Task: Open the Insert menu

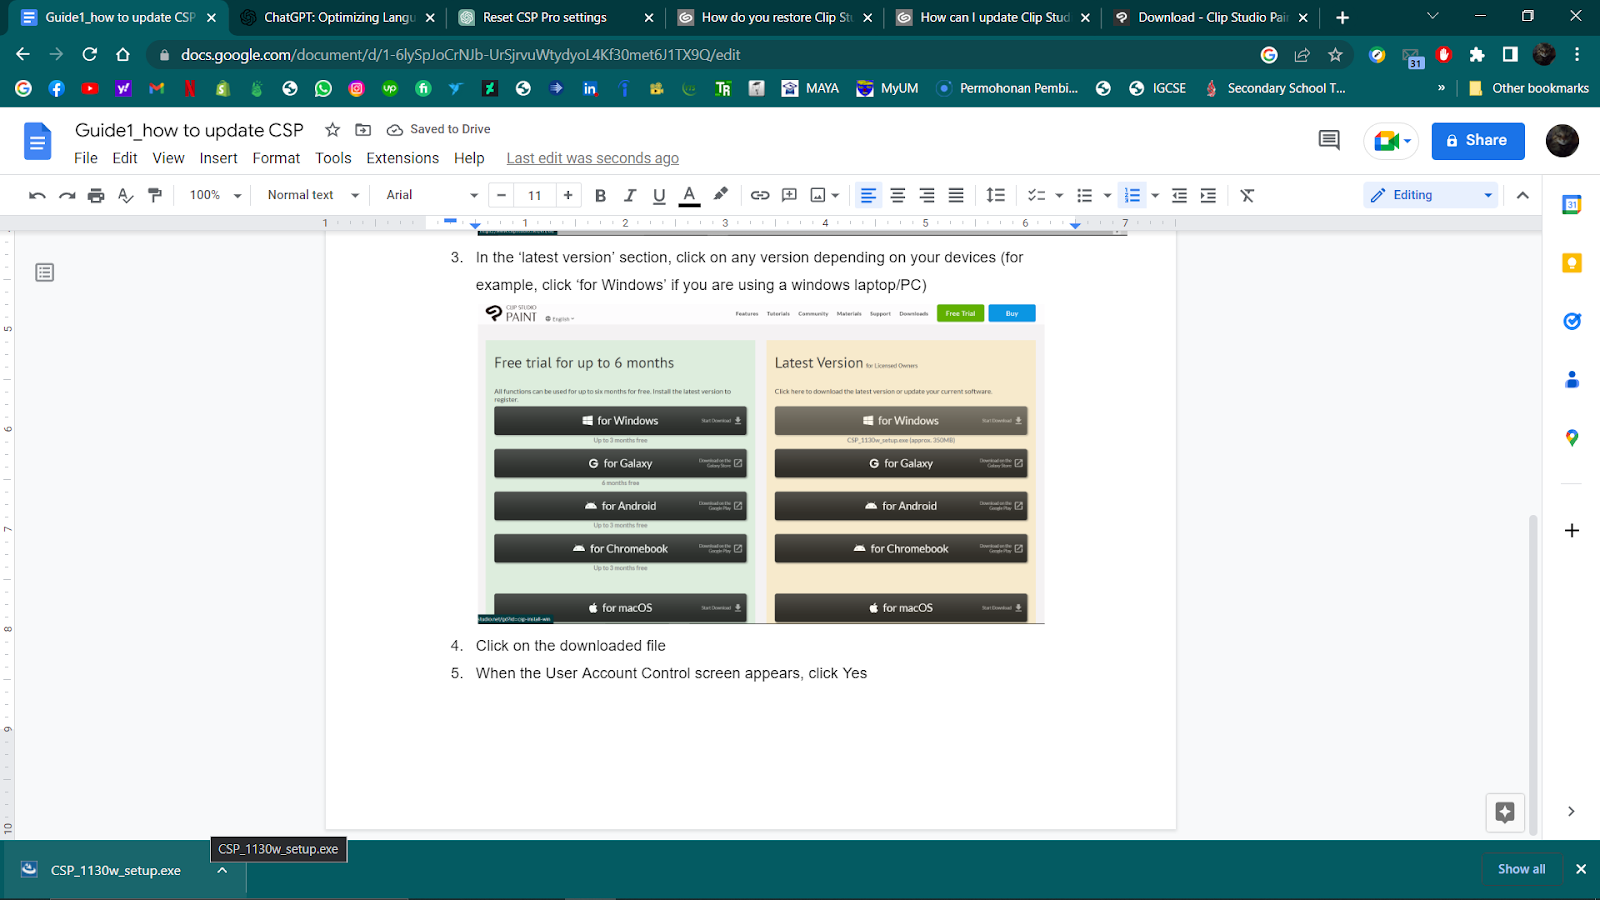Action: [218, 158]
